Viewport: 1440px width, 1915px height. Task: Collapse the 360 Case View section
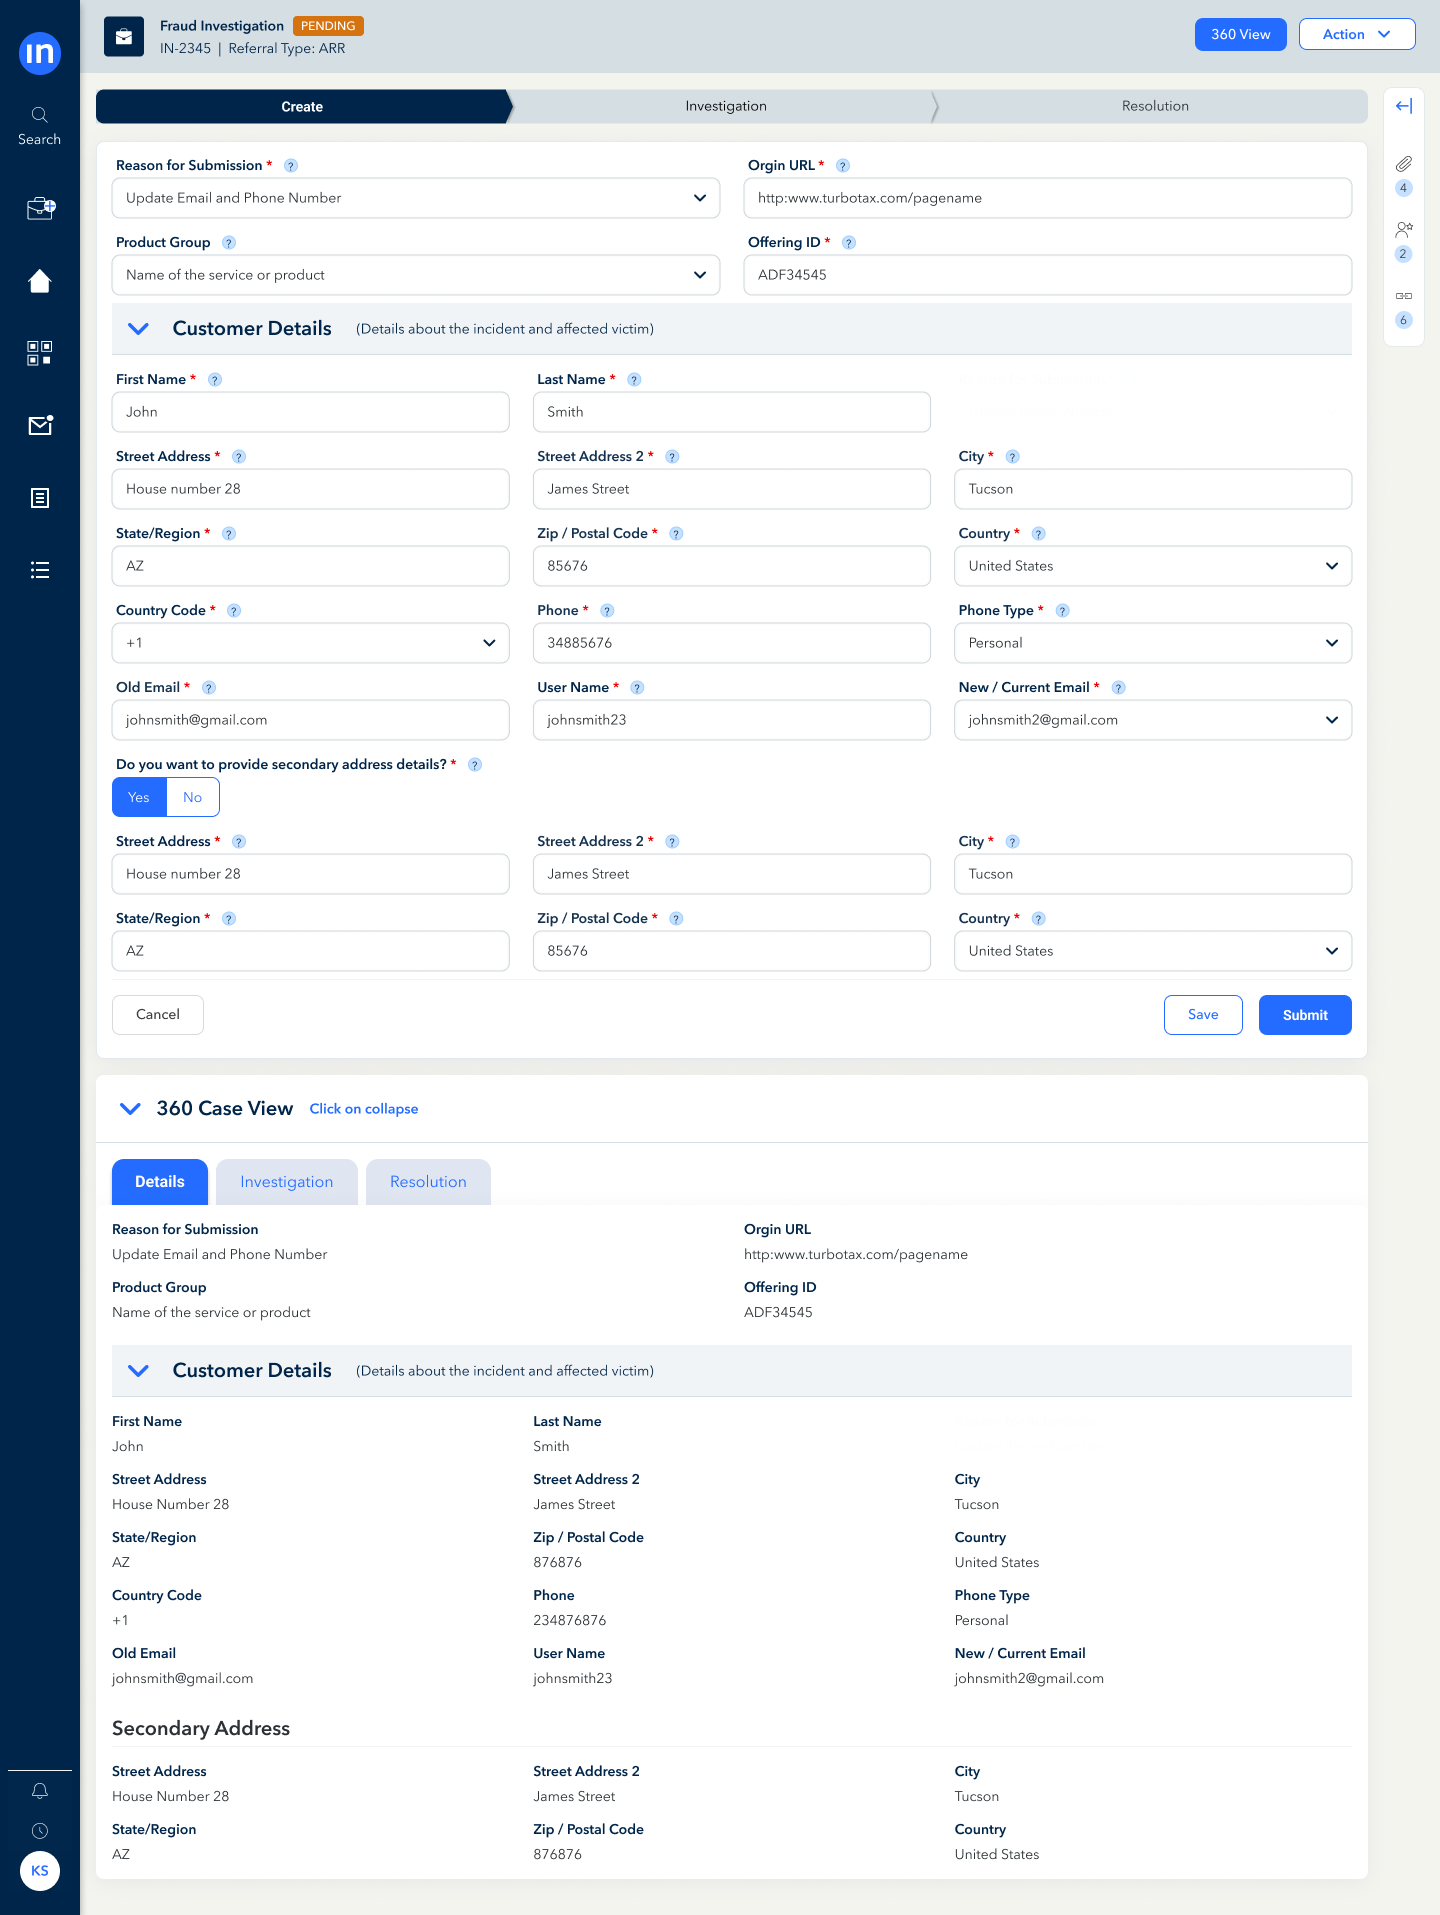click(x=130, y=1108)
